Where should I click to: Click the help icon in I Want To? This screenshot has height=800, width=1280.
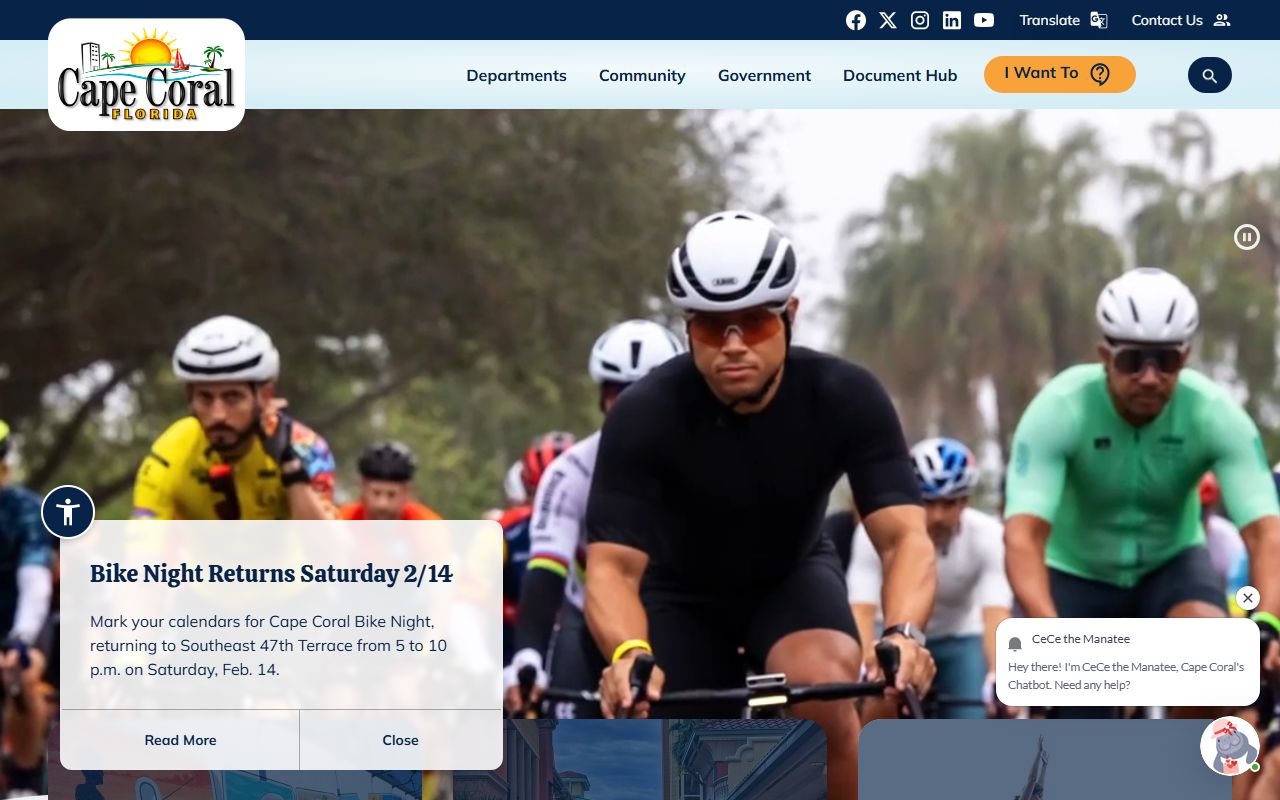[x=1100, y=74]
